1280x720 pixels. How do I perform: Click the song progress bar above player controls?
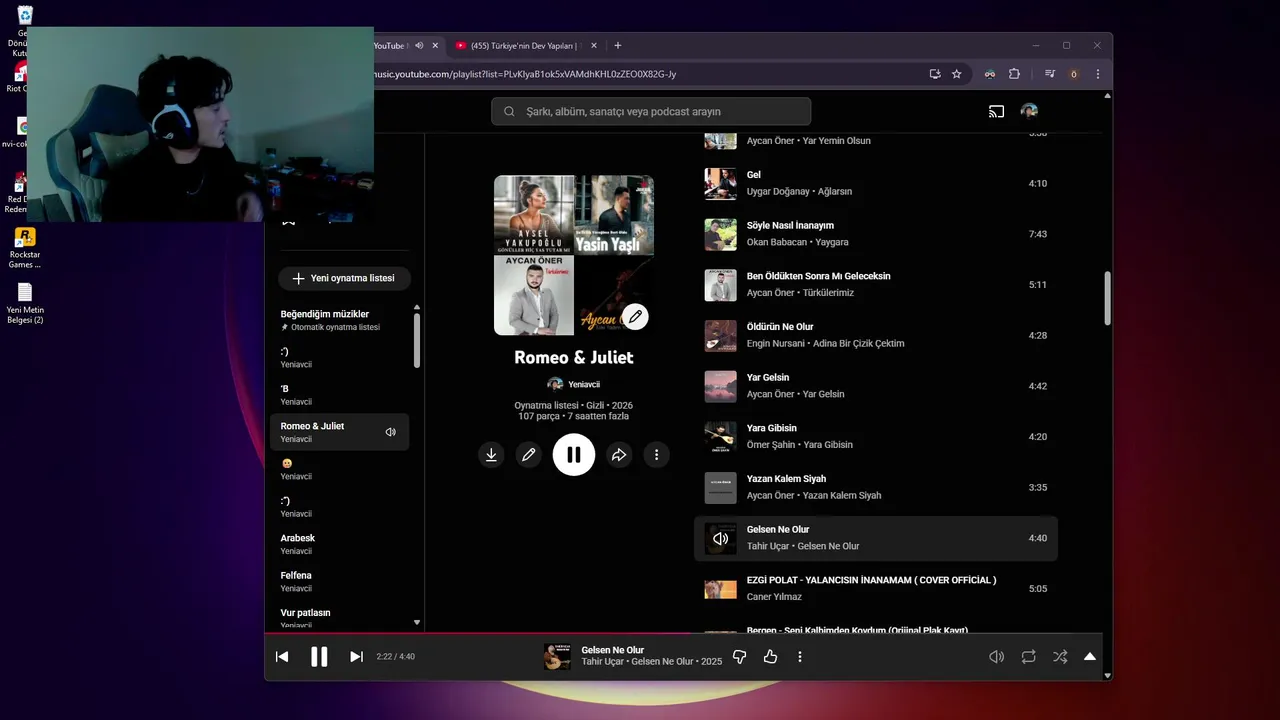683,633
